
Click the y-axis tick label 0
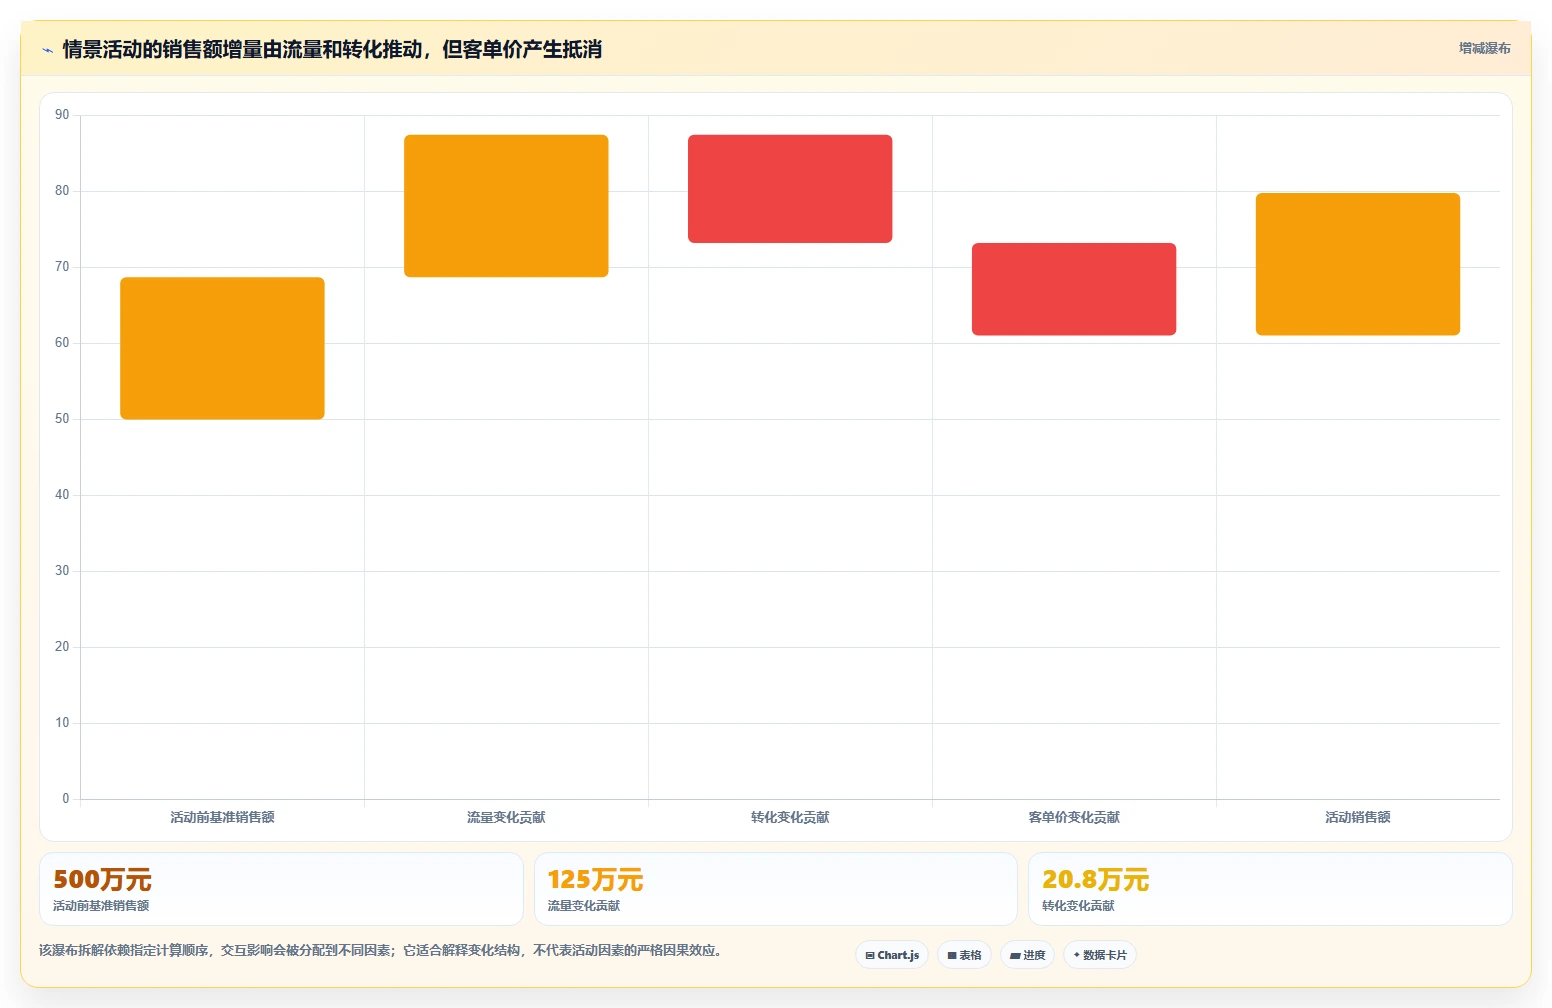[66, 799]
